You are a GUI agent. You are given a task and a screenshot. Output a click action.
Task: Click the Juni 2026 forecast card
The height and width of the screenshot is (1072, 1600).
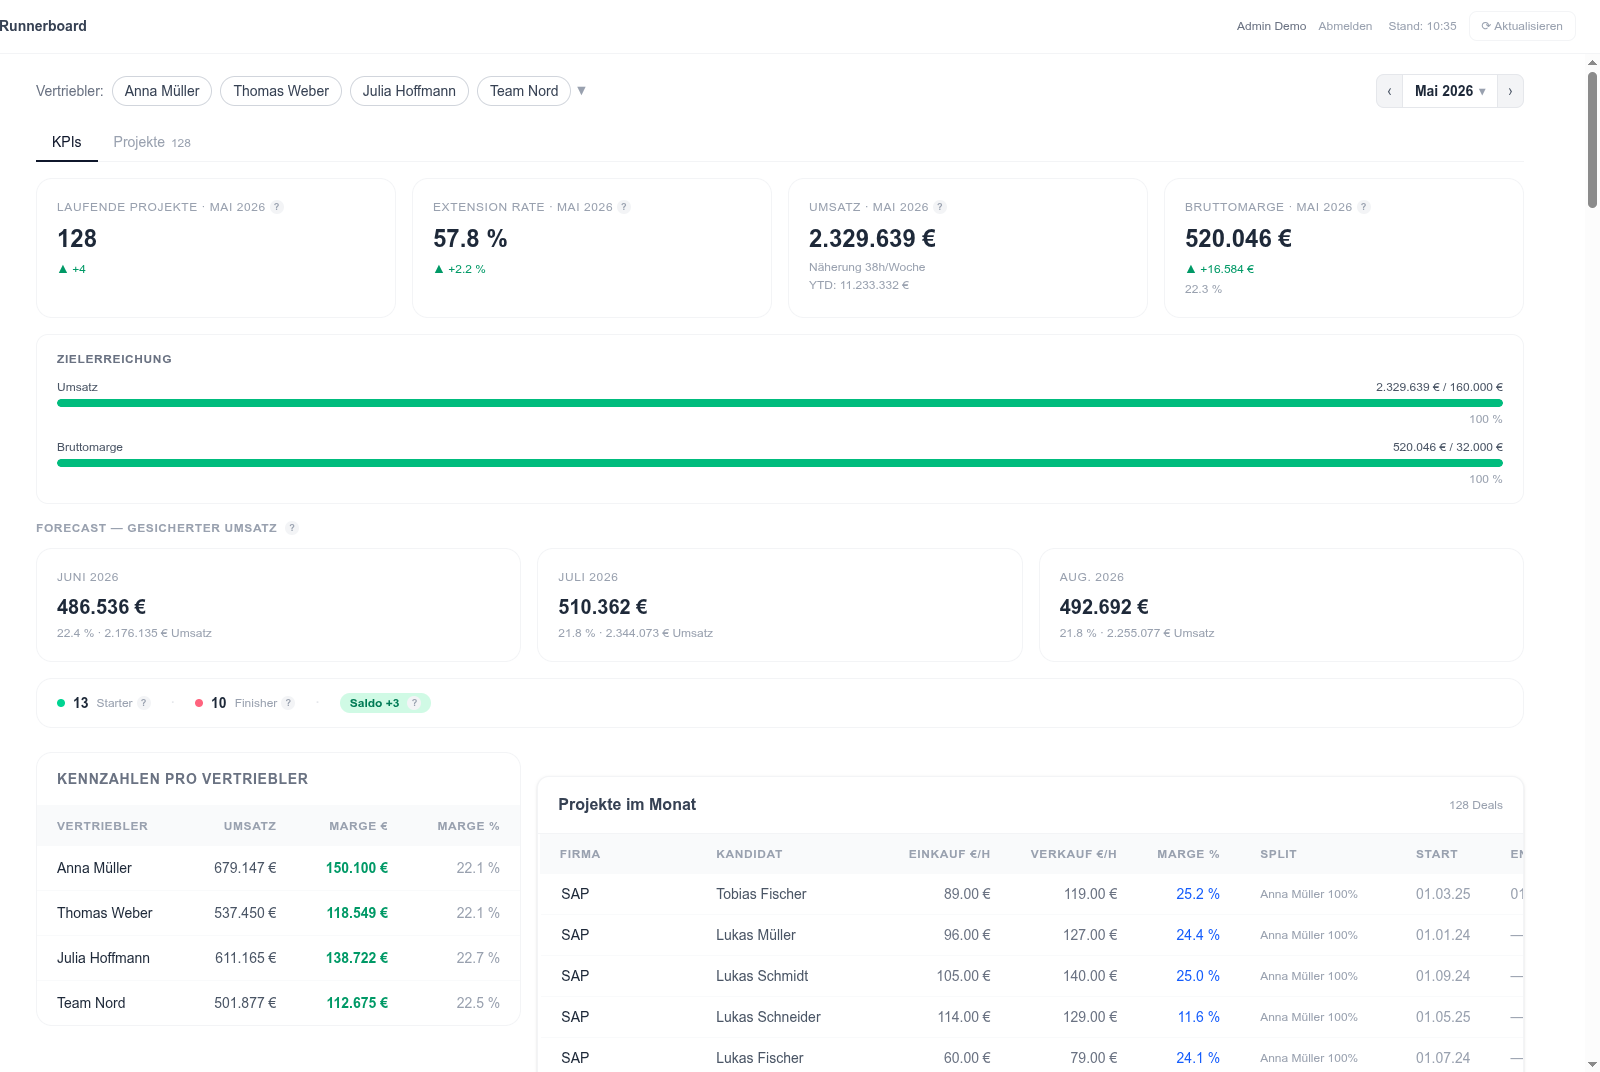tap(278, 605)
